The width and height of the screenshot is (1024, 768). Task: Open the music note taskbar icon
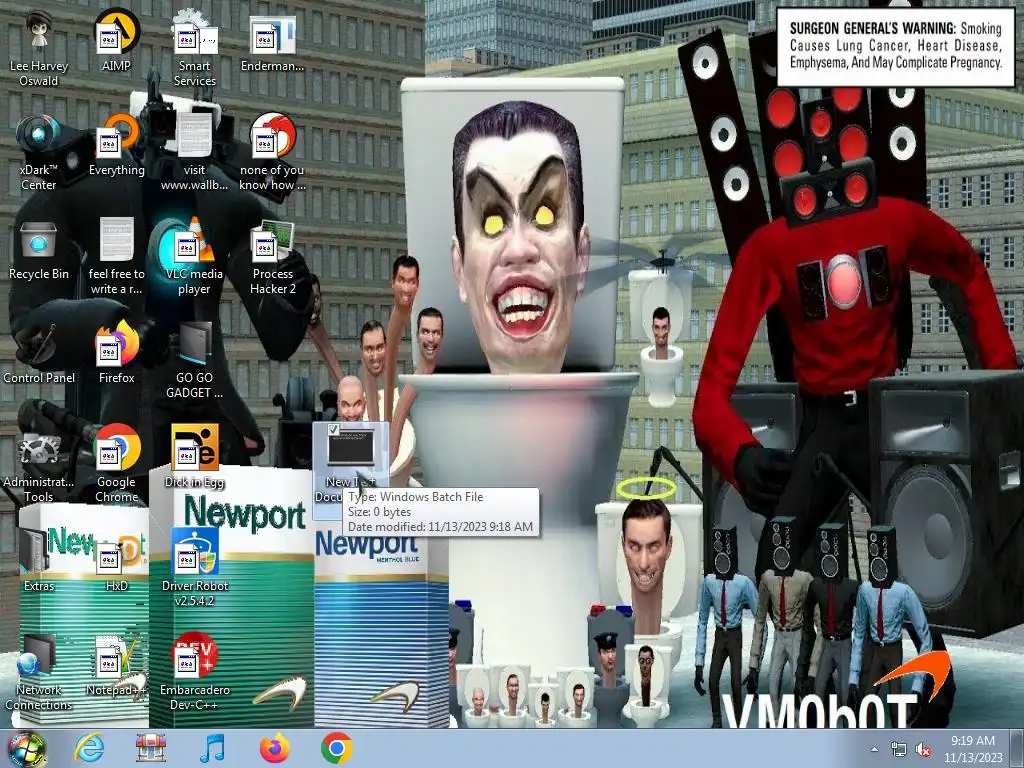(x=212, y=748)
